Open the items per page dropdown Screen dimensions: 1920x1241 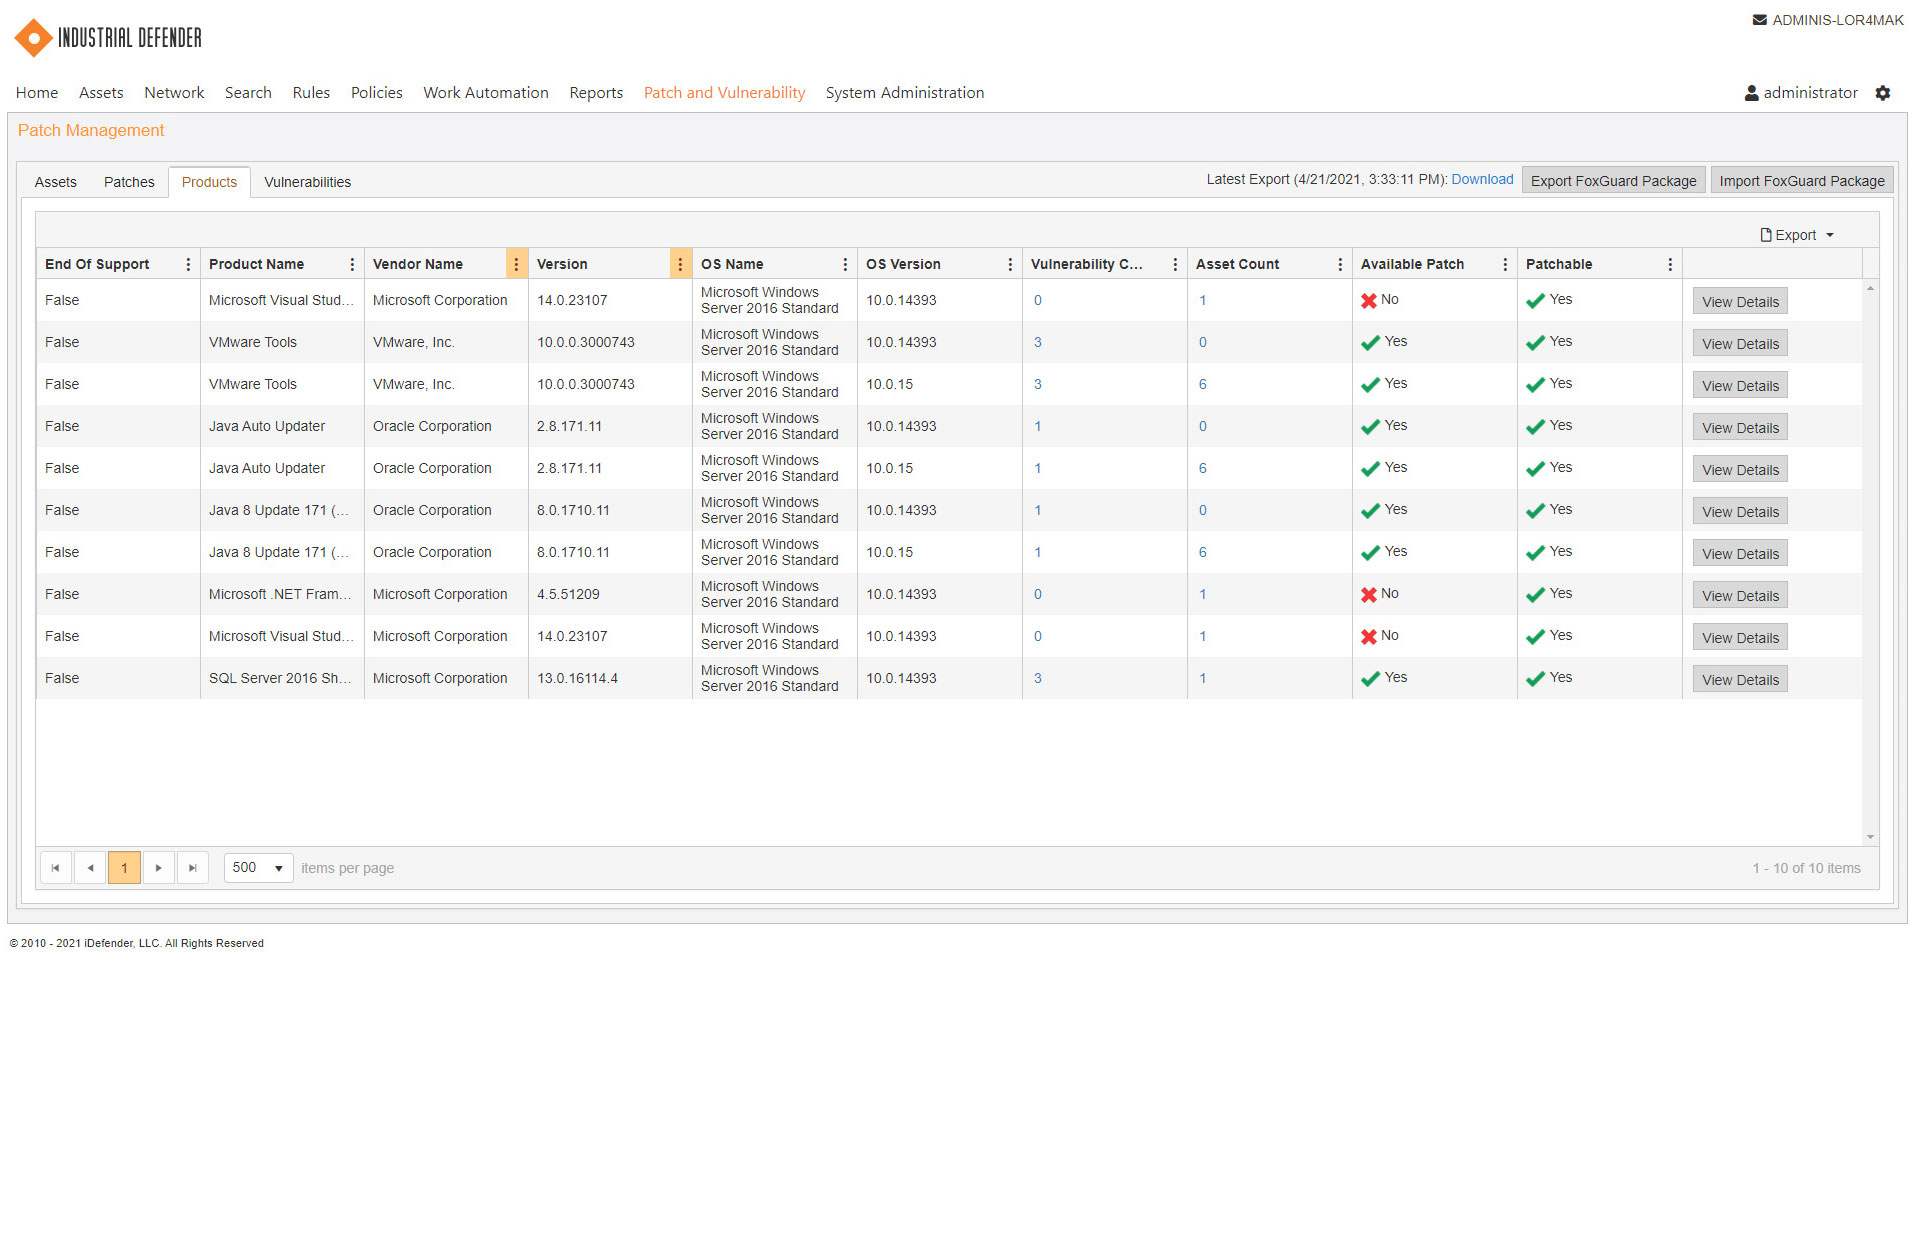[257, 867]
